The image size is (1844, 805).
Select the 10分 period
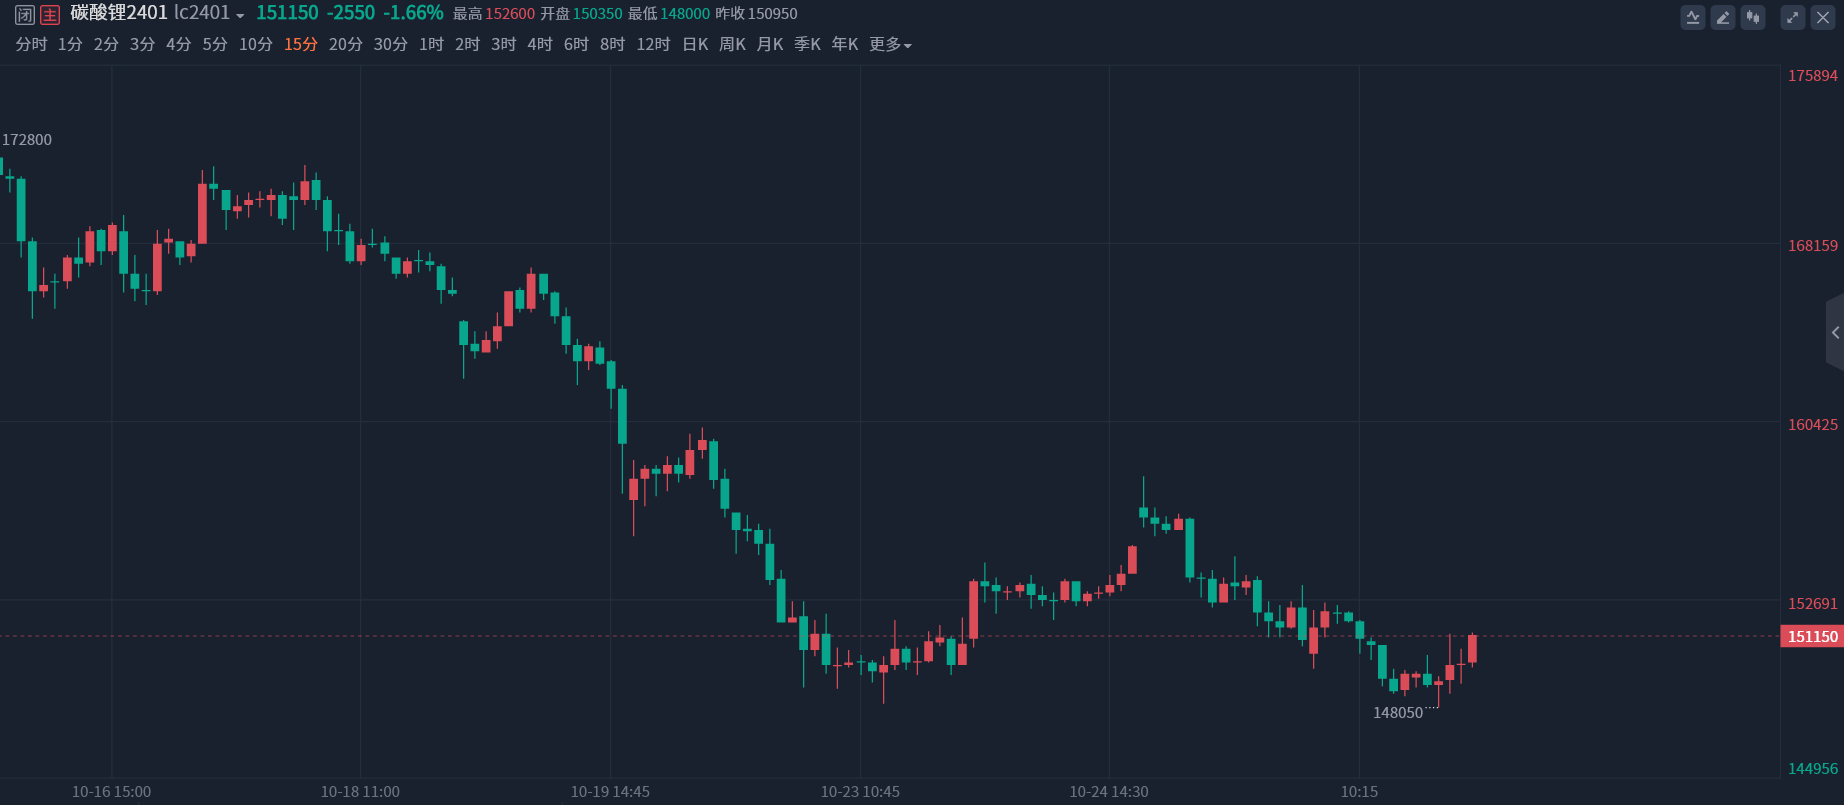click(x=256, y=44)
